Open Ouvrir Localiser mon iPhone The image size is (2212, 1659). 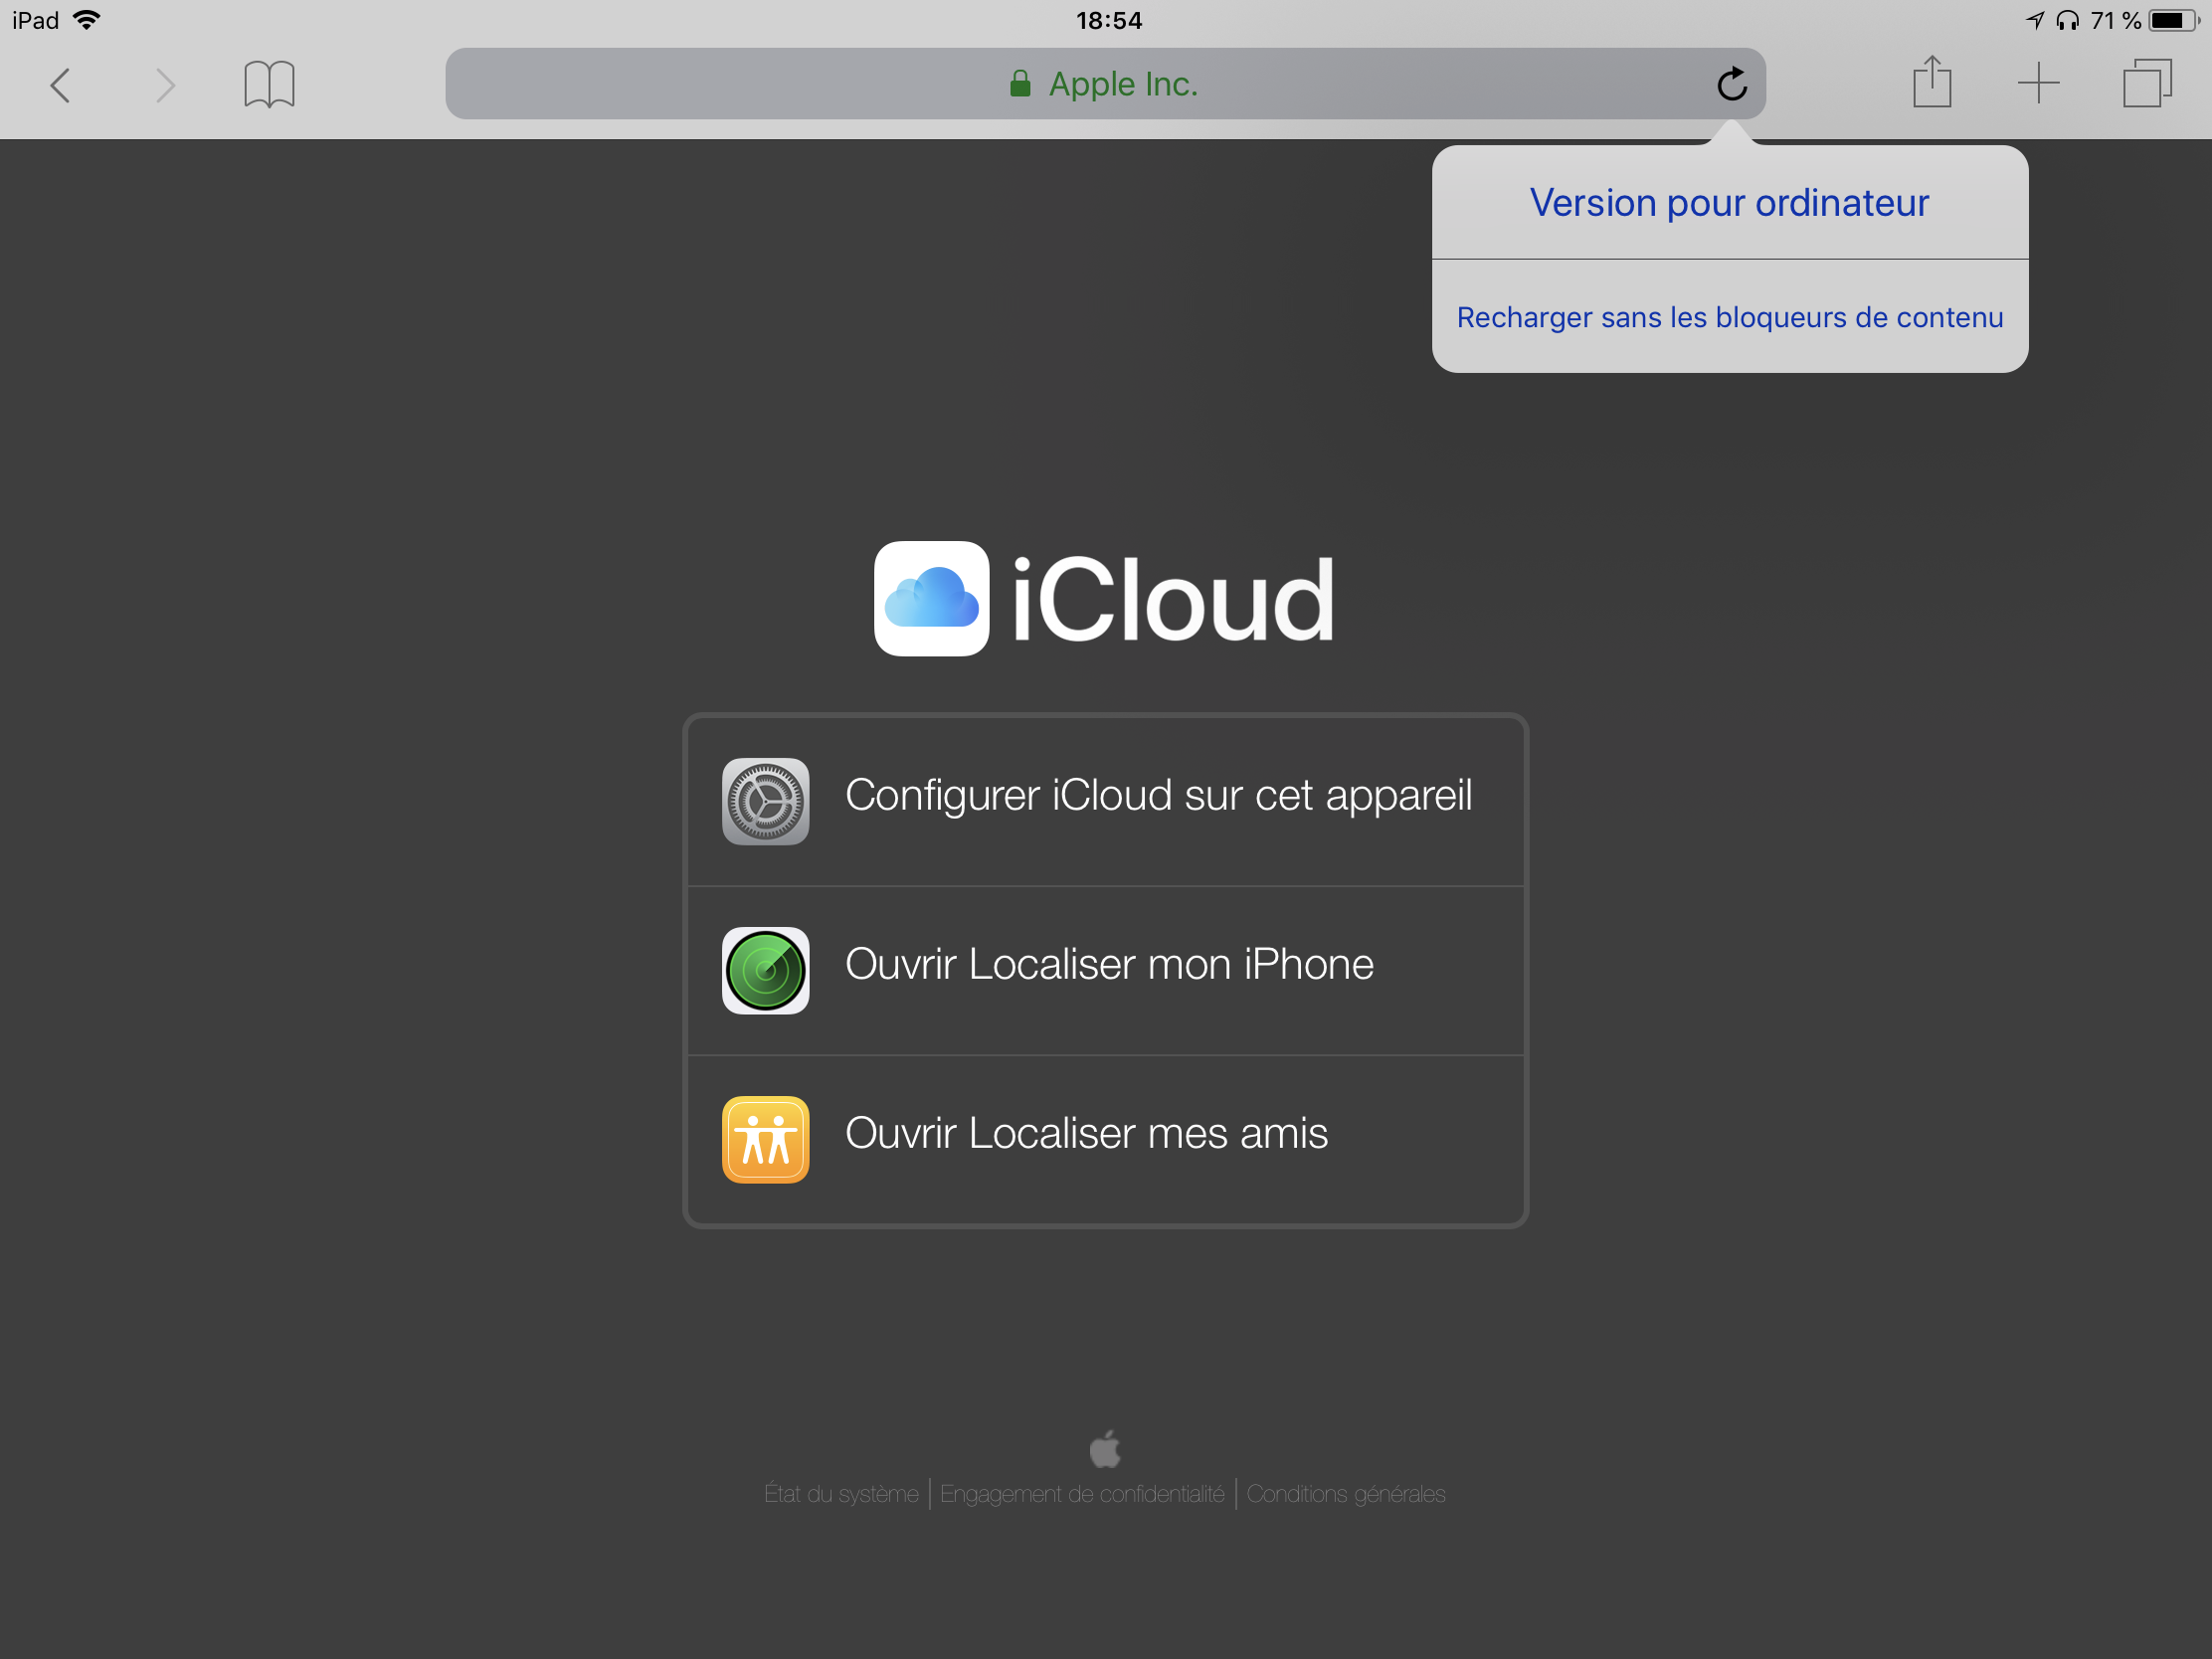tap(1109, 964)
